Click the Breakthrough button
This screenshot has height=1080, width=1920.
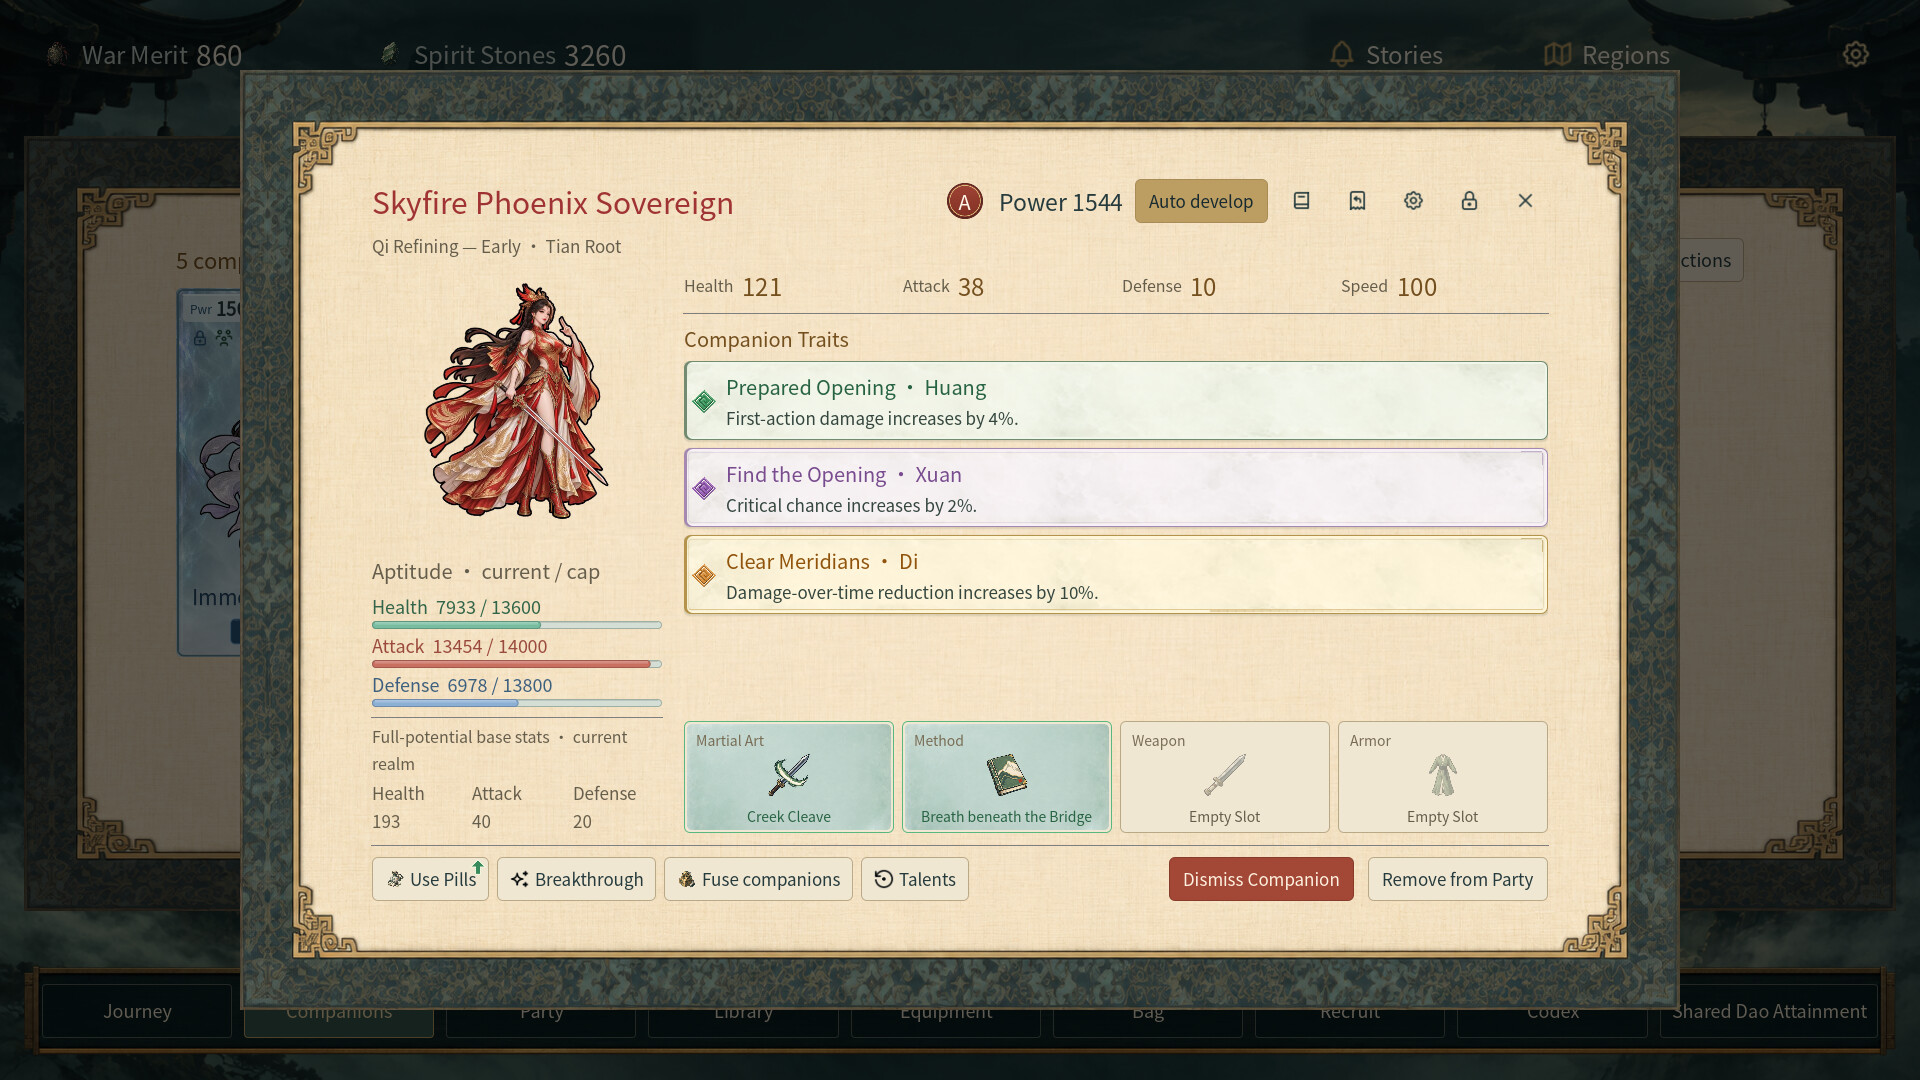tap(577, 879)
